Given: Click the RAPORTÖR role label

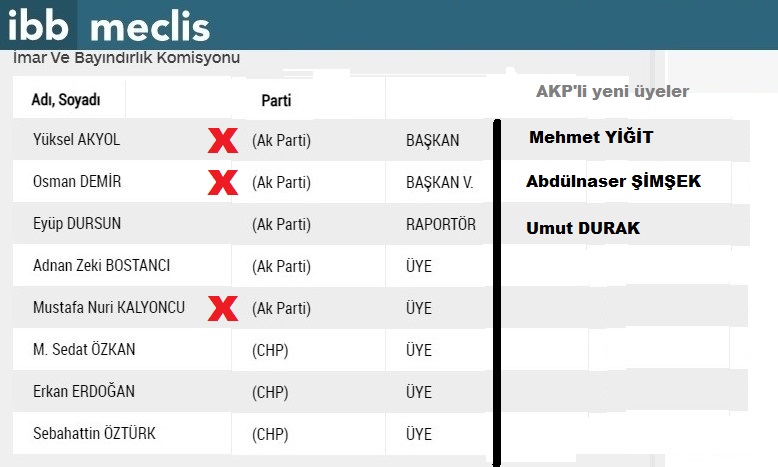Looking at the screenshot, I should coord(441,225).
